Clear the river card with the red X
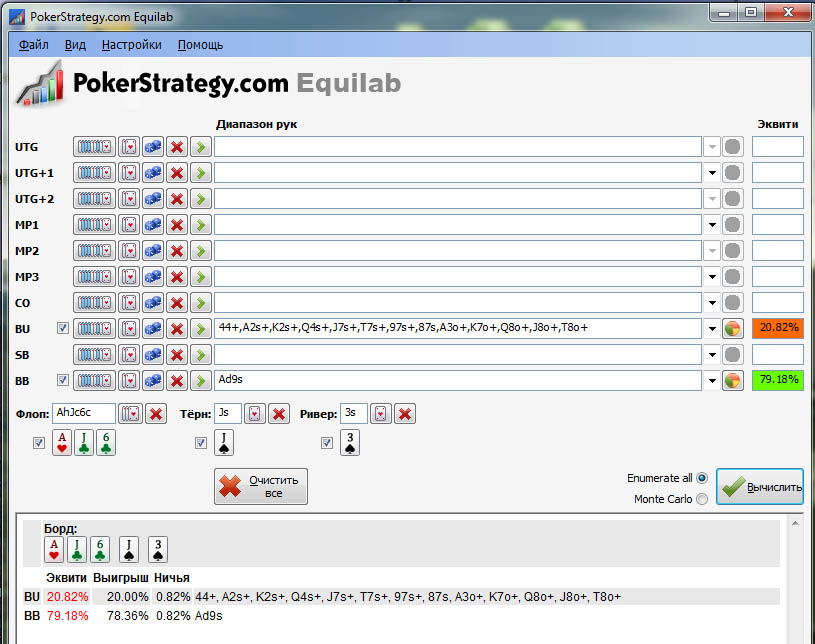This screenshot has height=644, width=815. coord(405,414)
